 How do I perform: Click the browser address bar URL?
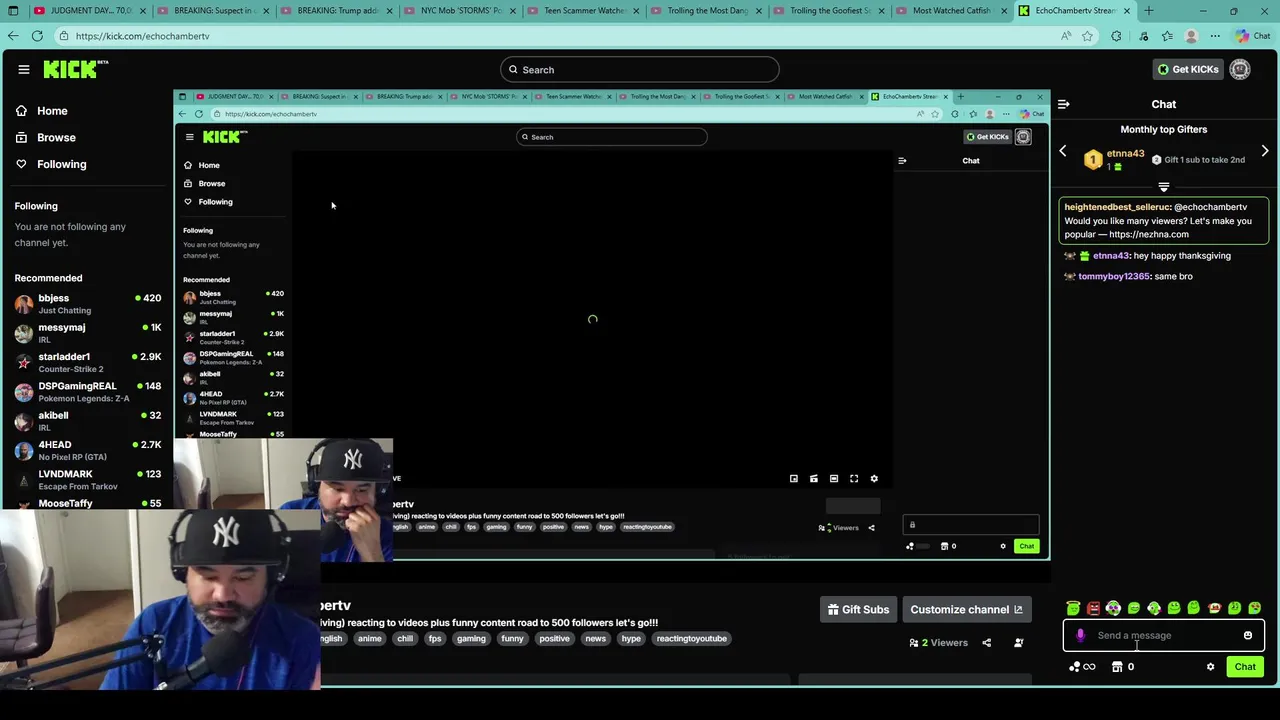click(142, 36)
